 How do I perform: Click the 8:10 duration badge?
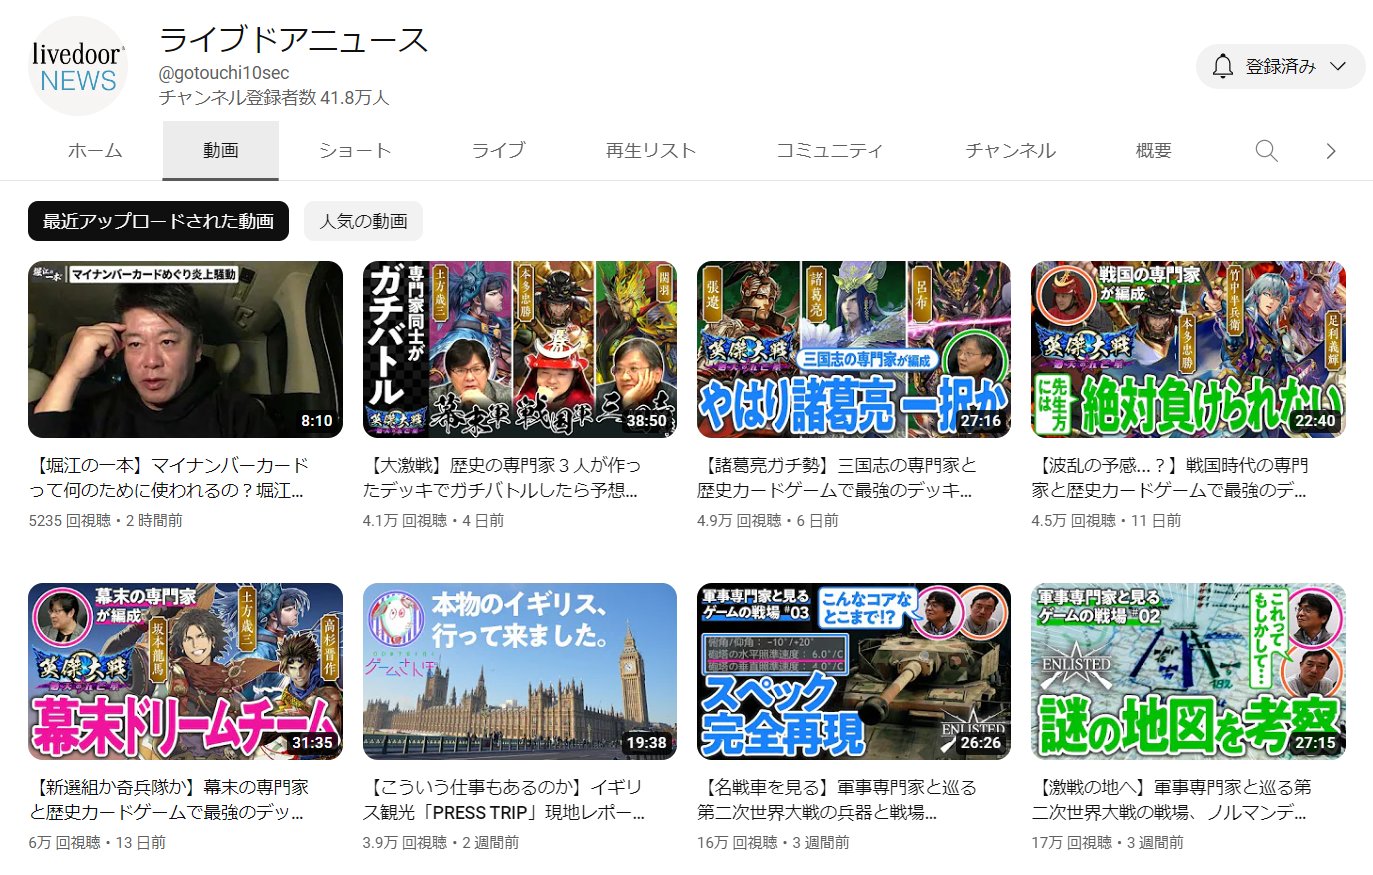[317, 421]
